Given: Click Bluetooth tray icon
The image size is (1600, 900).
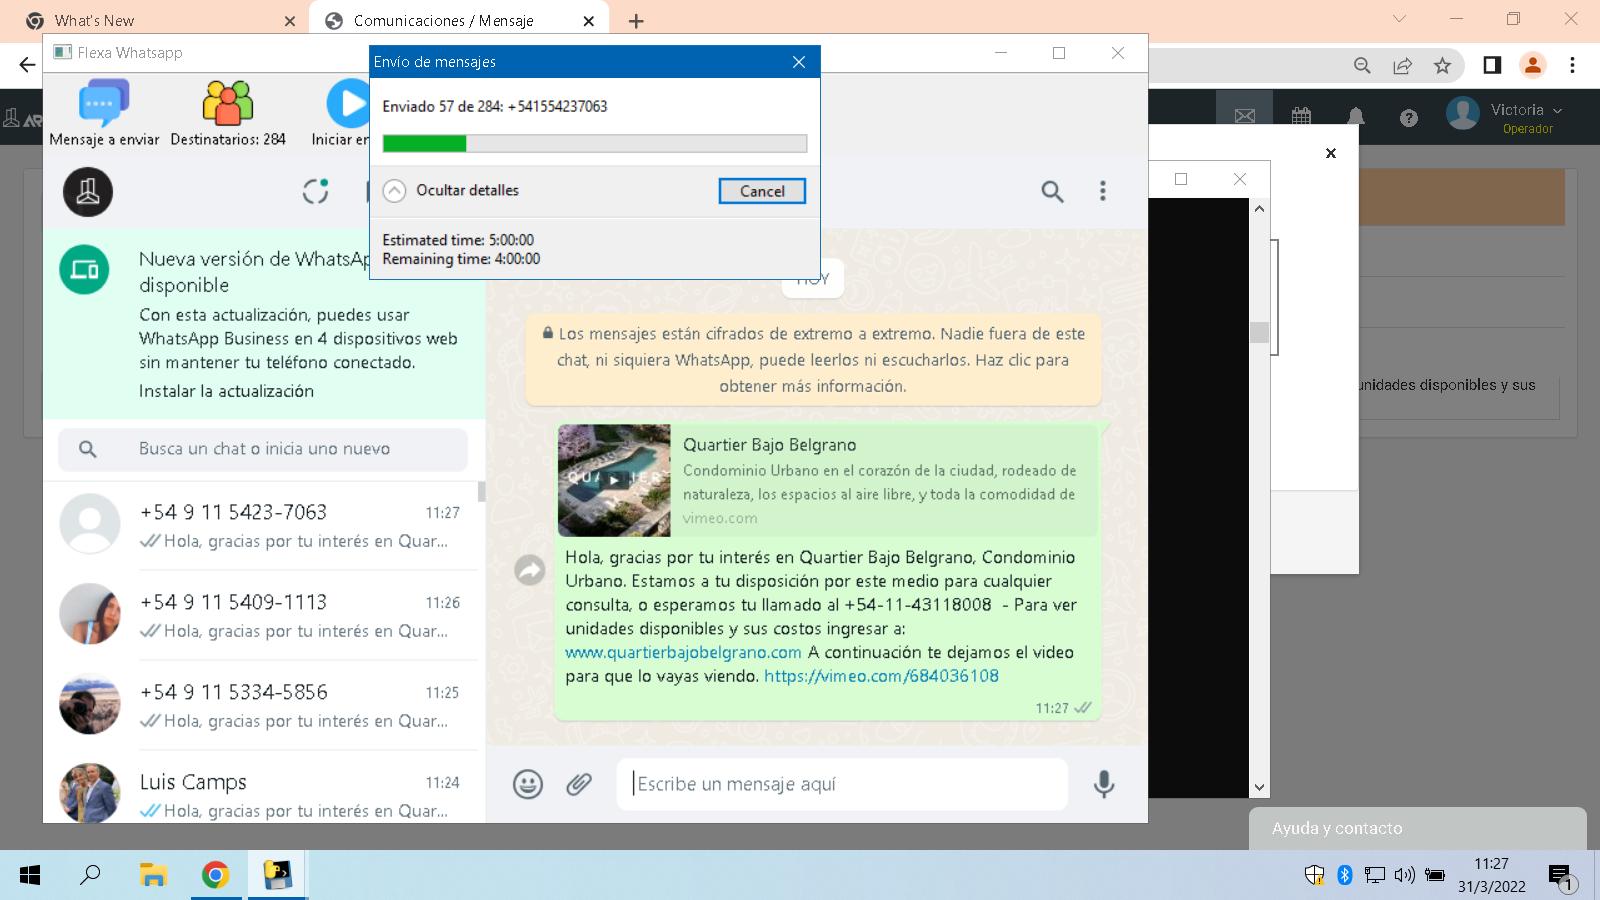Looking at the screenshot, I should 1345,876.
